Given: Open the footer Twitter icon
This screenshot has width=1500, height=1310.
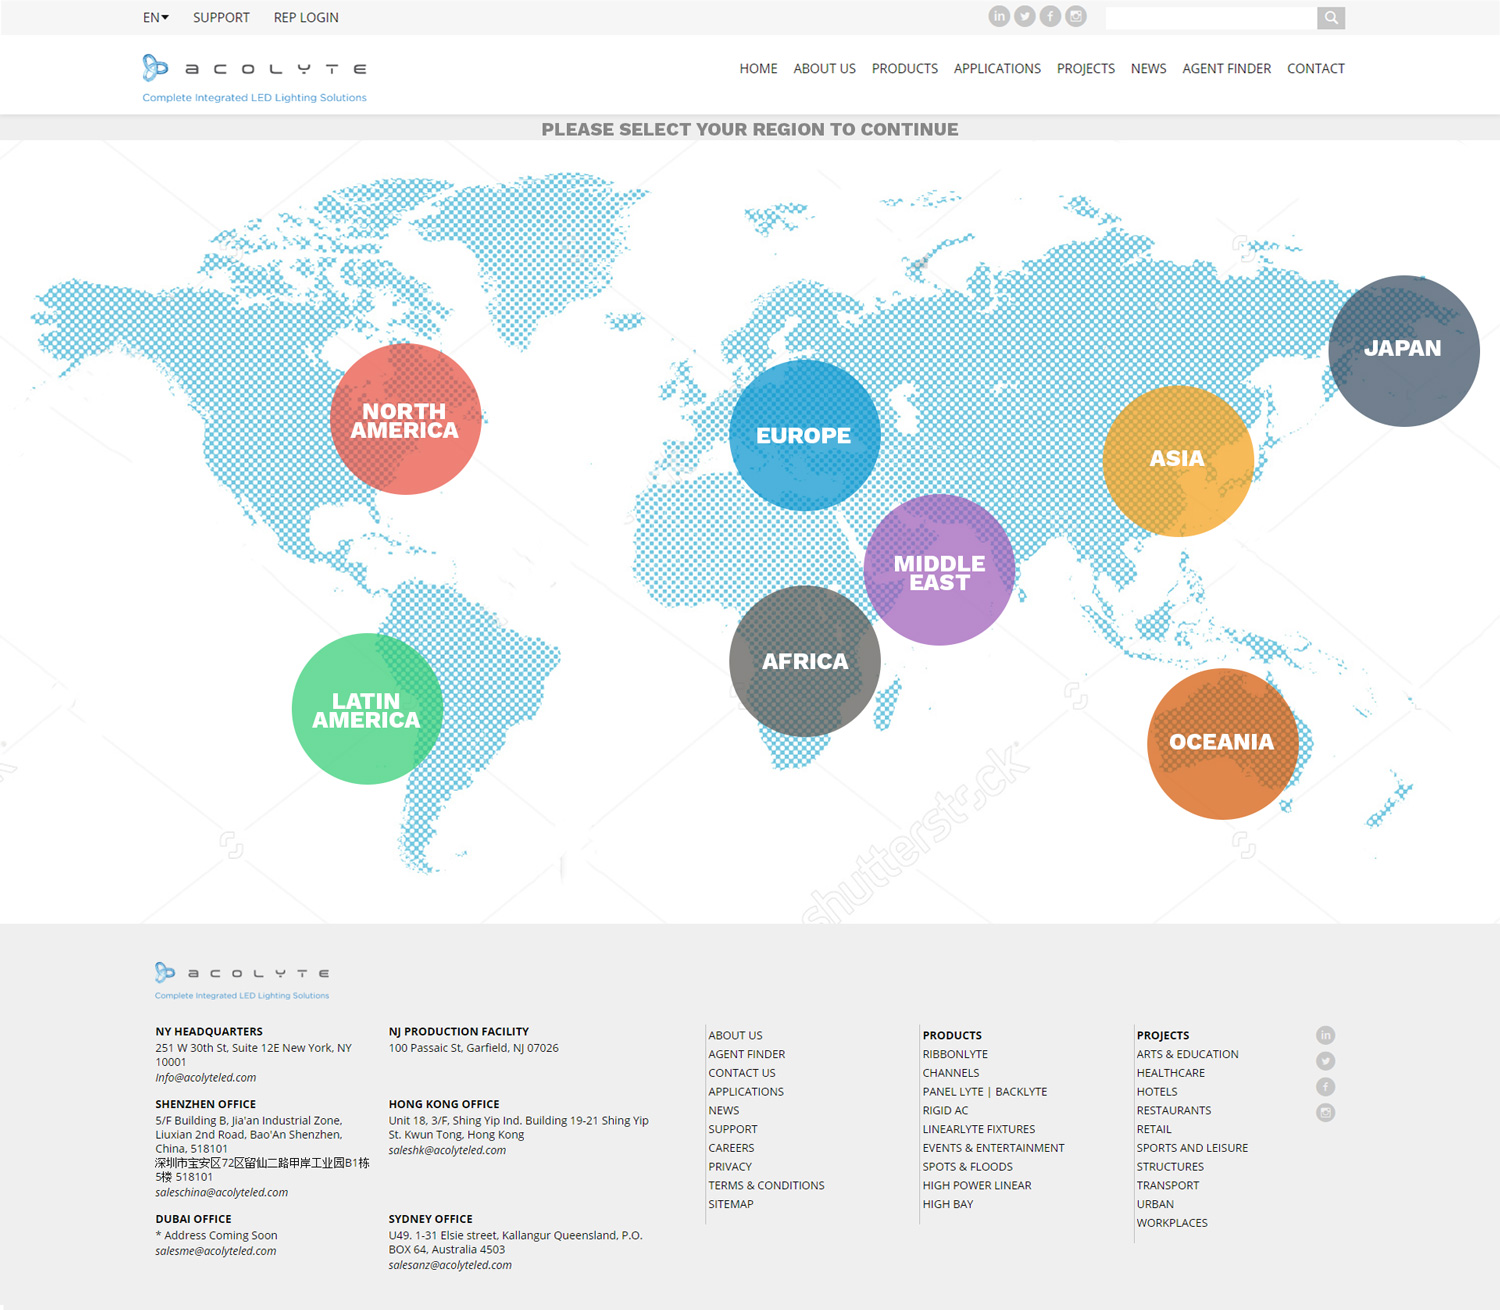Looking at the screenshot, I should click(x=1326, y=1061).
